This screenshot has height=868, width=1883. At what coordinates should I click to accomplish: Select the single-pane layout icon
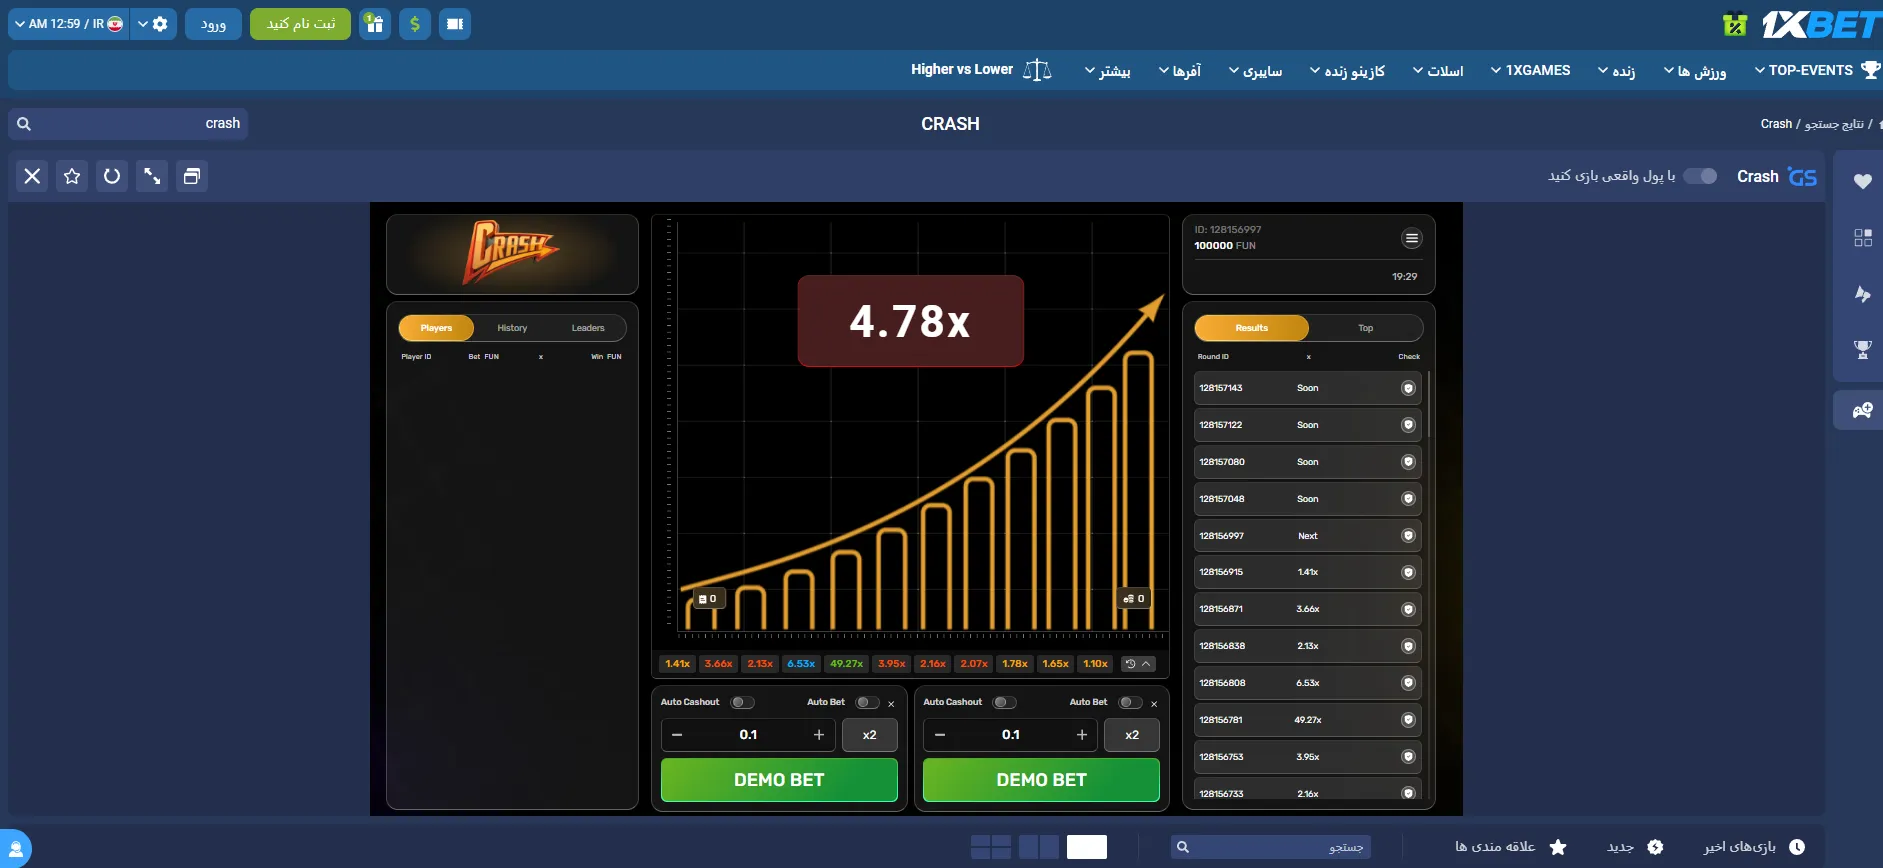(1087, 847)
